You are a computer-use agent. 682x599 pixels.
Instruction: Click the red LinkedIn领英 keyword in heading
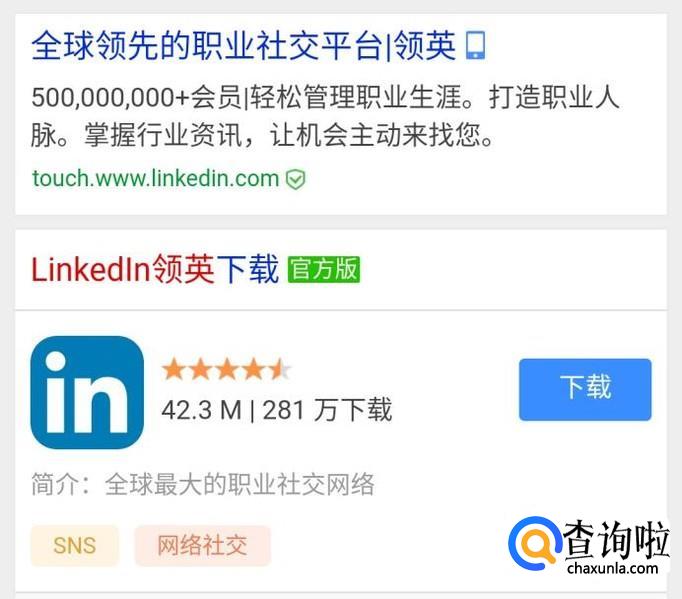pyautogui.click(x=123, y=269)
